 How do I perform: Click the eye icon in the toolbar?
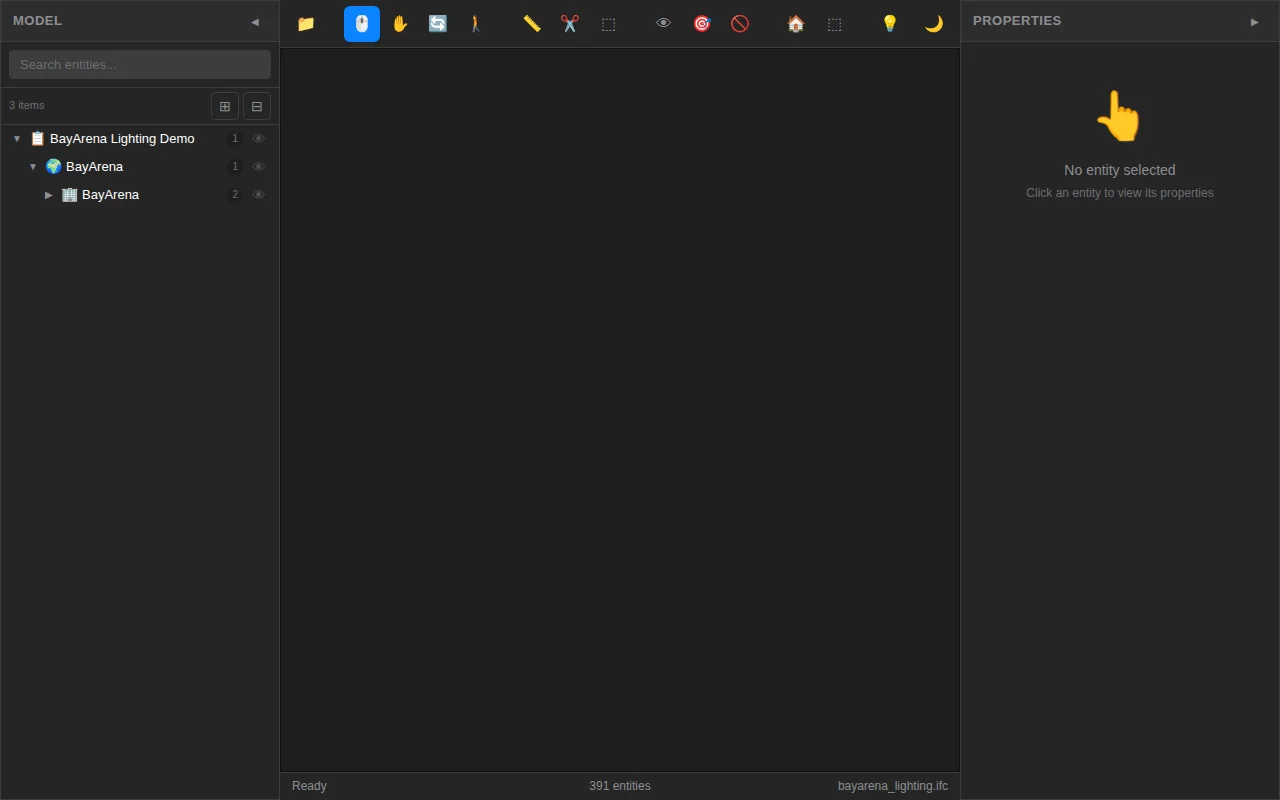click(664, 24)
